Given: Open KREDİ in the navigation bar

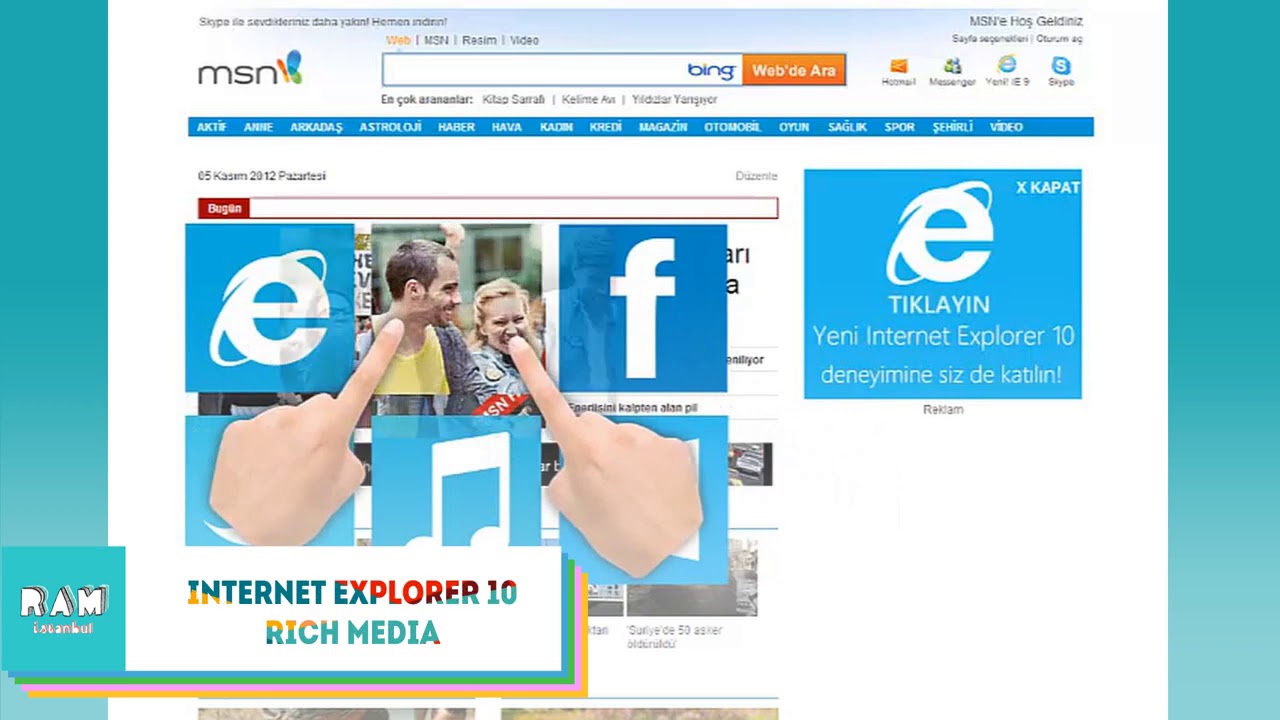Looking at the screenshot, I should tap(605, 127).
